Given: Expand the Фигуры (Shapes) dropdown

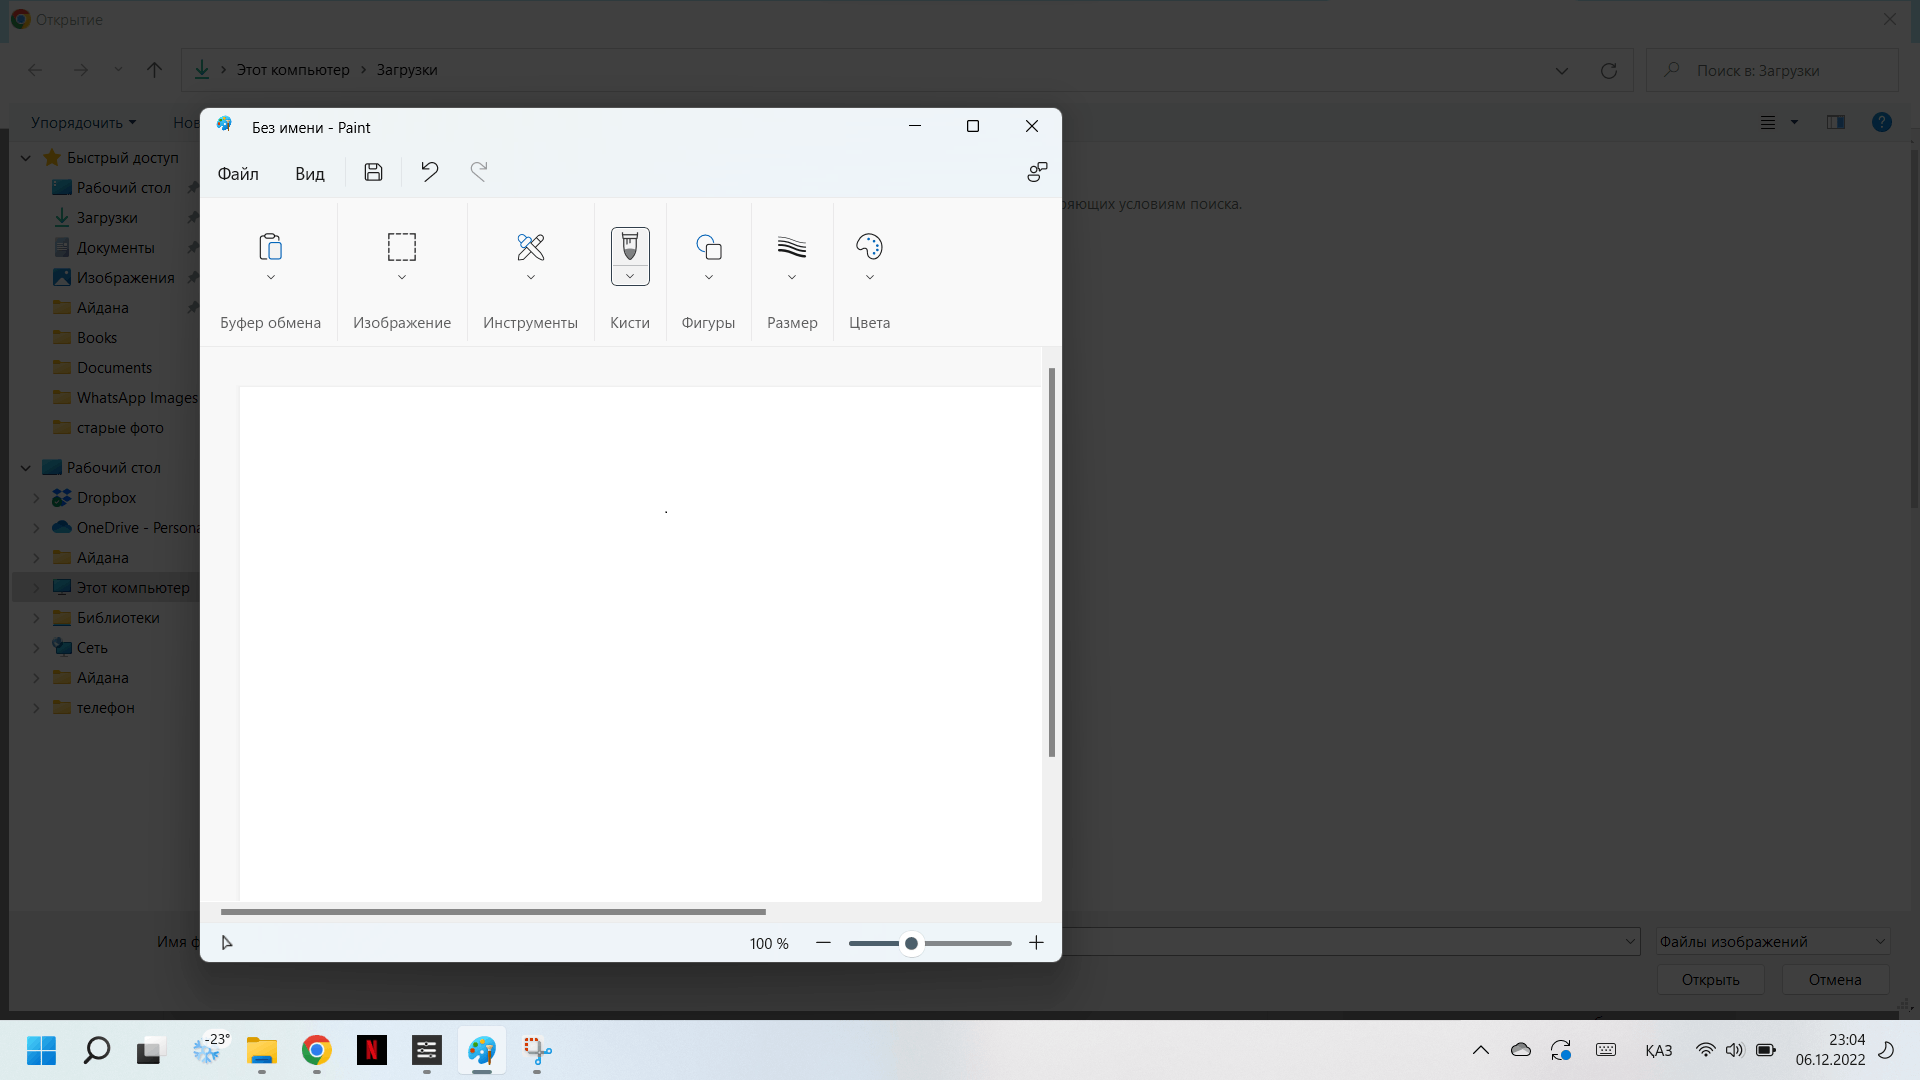Looking at the screenshot, I should [x=708, y=277].
